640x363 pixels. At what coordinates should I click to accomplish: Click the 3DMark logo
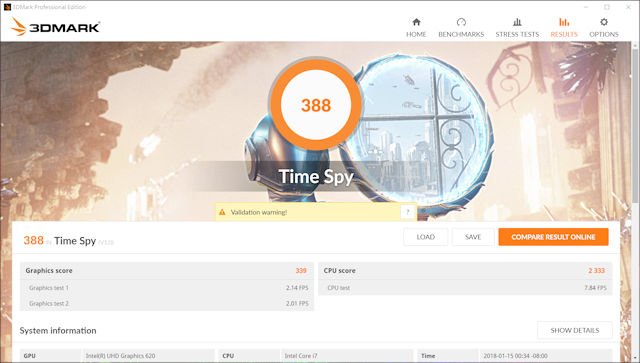tap(55, 27)
